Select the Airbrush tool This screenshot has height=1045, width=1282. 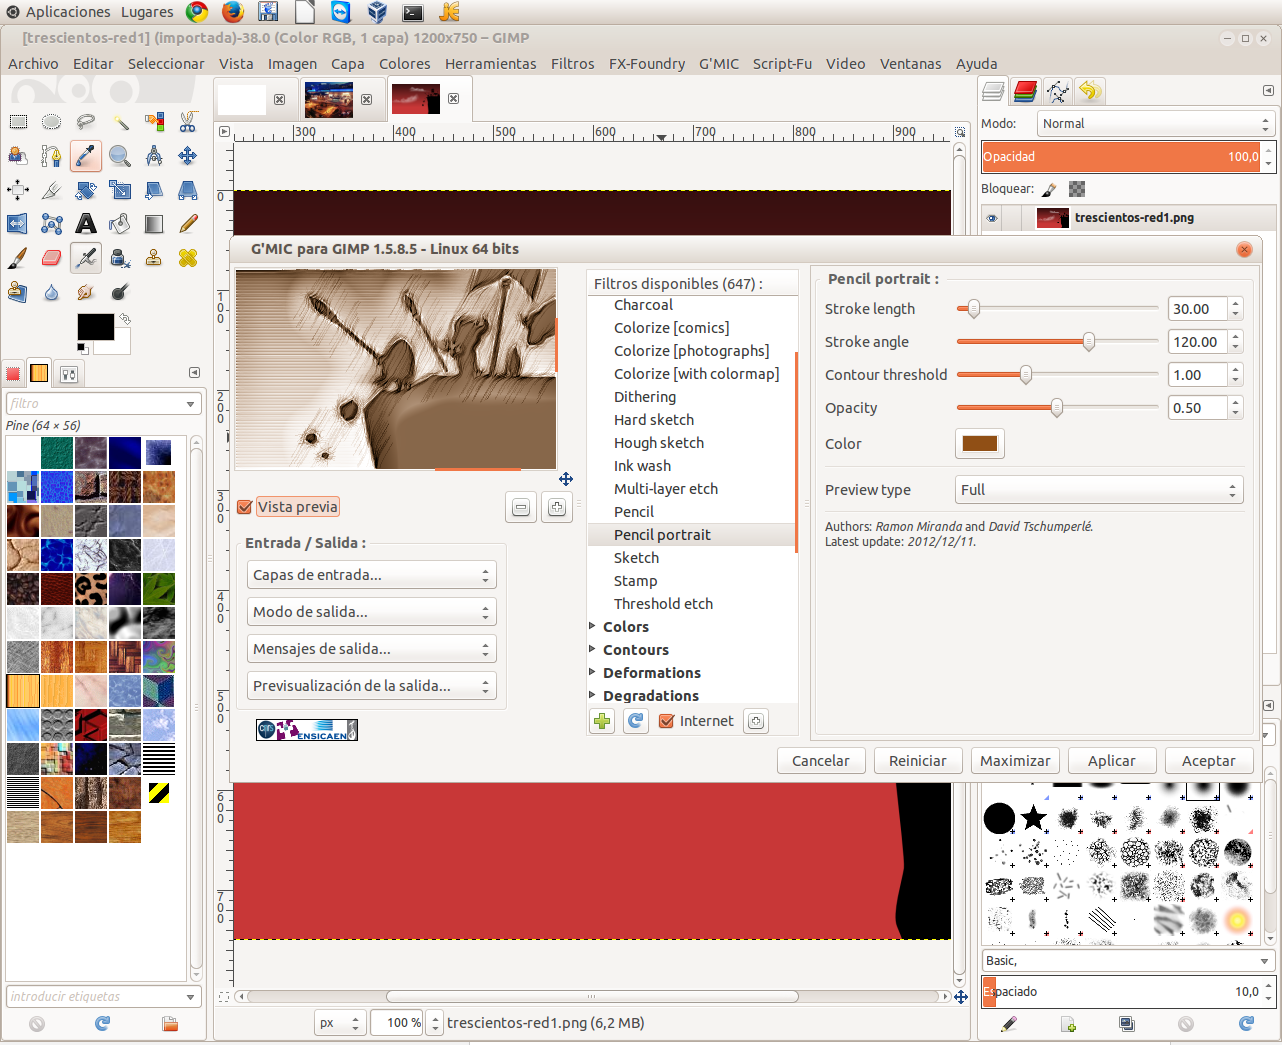[x=86, y=258]
